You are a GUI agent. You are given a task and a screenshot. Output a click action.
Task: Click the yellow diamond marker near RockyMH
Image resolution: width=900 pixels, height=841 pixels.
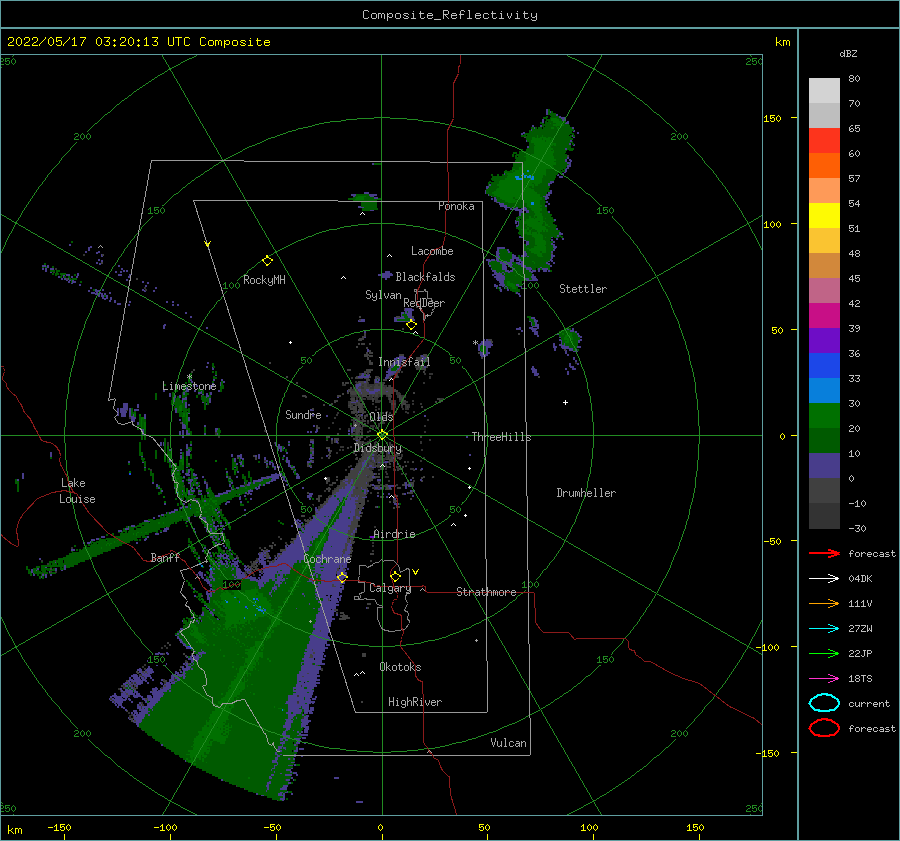click(x=267, y=261)
